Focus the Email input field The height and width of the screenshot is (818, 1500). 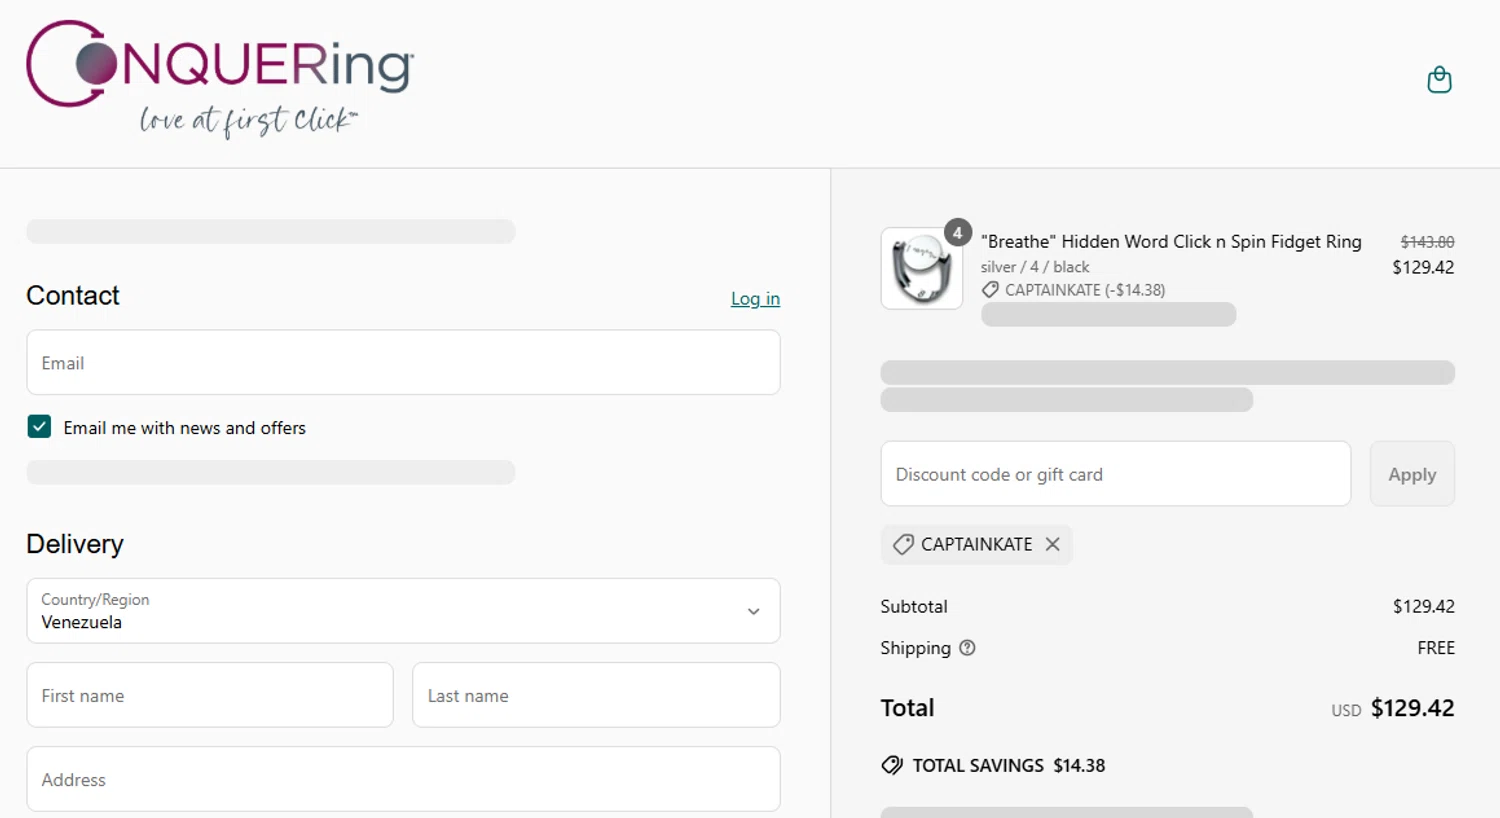(x=403, y=362)
